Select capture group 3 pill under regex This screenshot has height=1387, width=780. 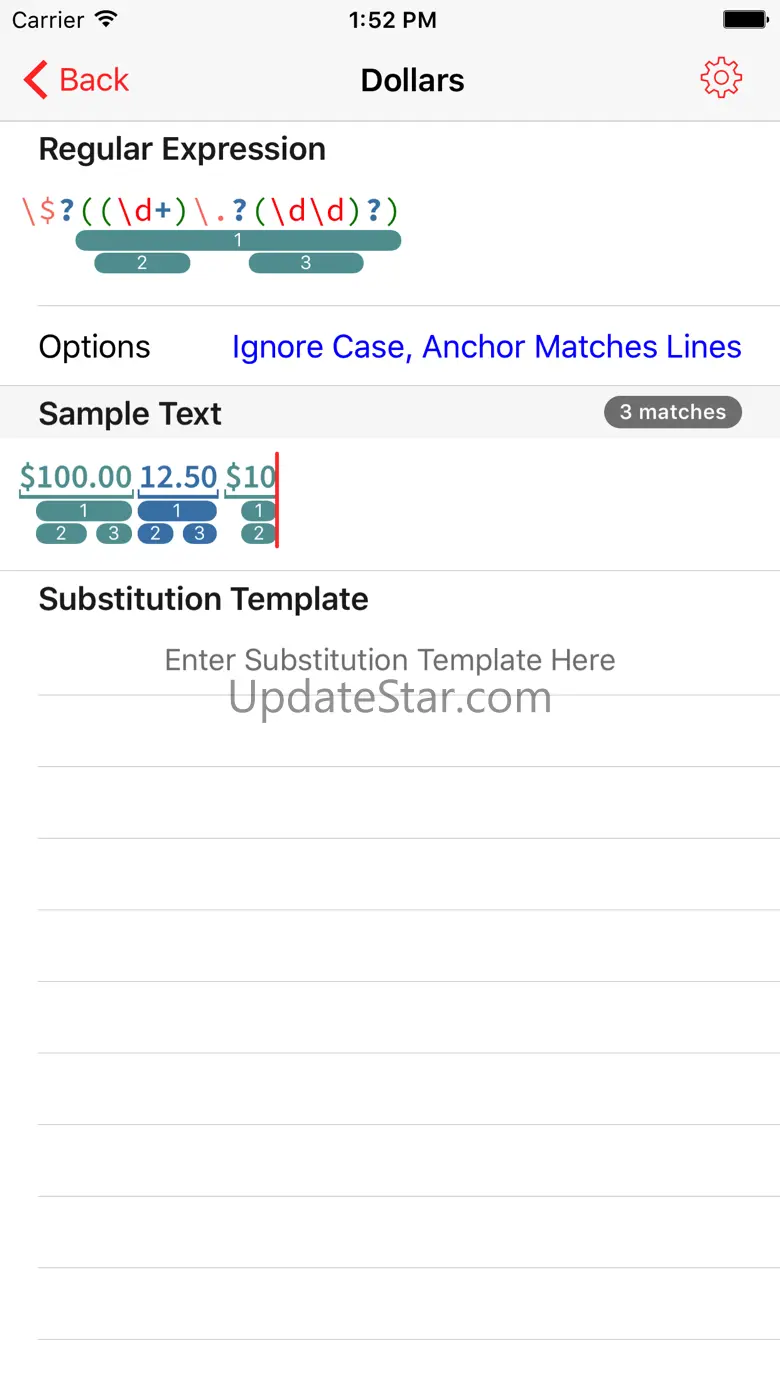pyautogui.click(x=306, y=263)
